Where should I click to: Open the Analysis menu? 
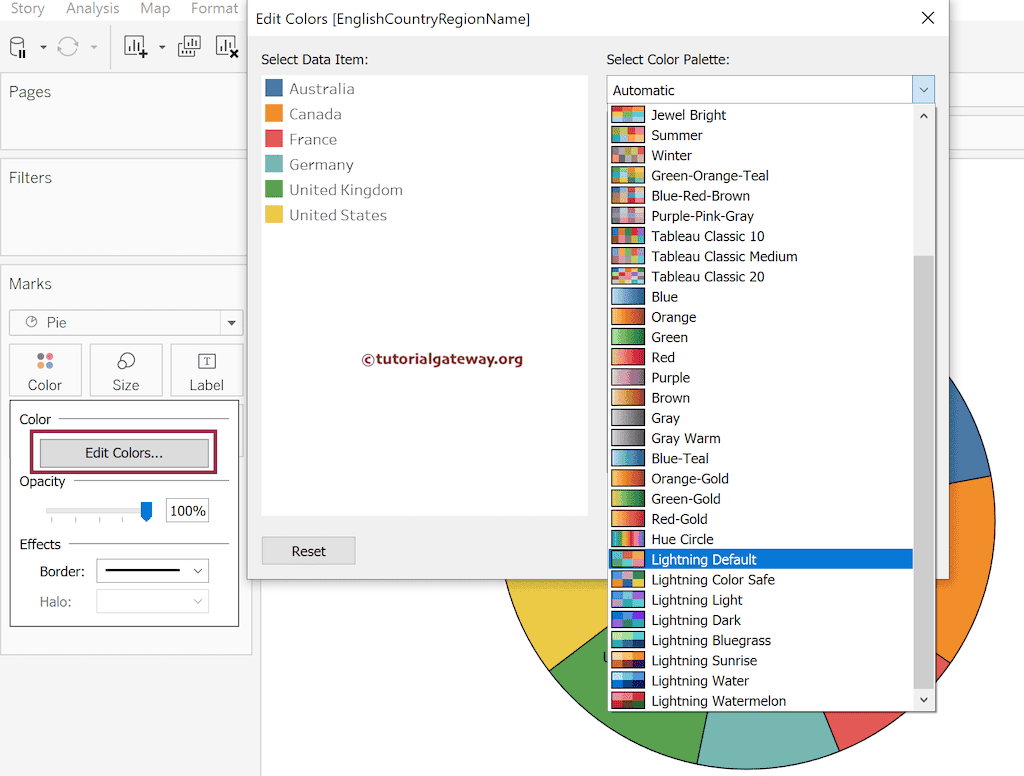[93, 9]
